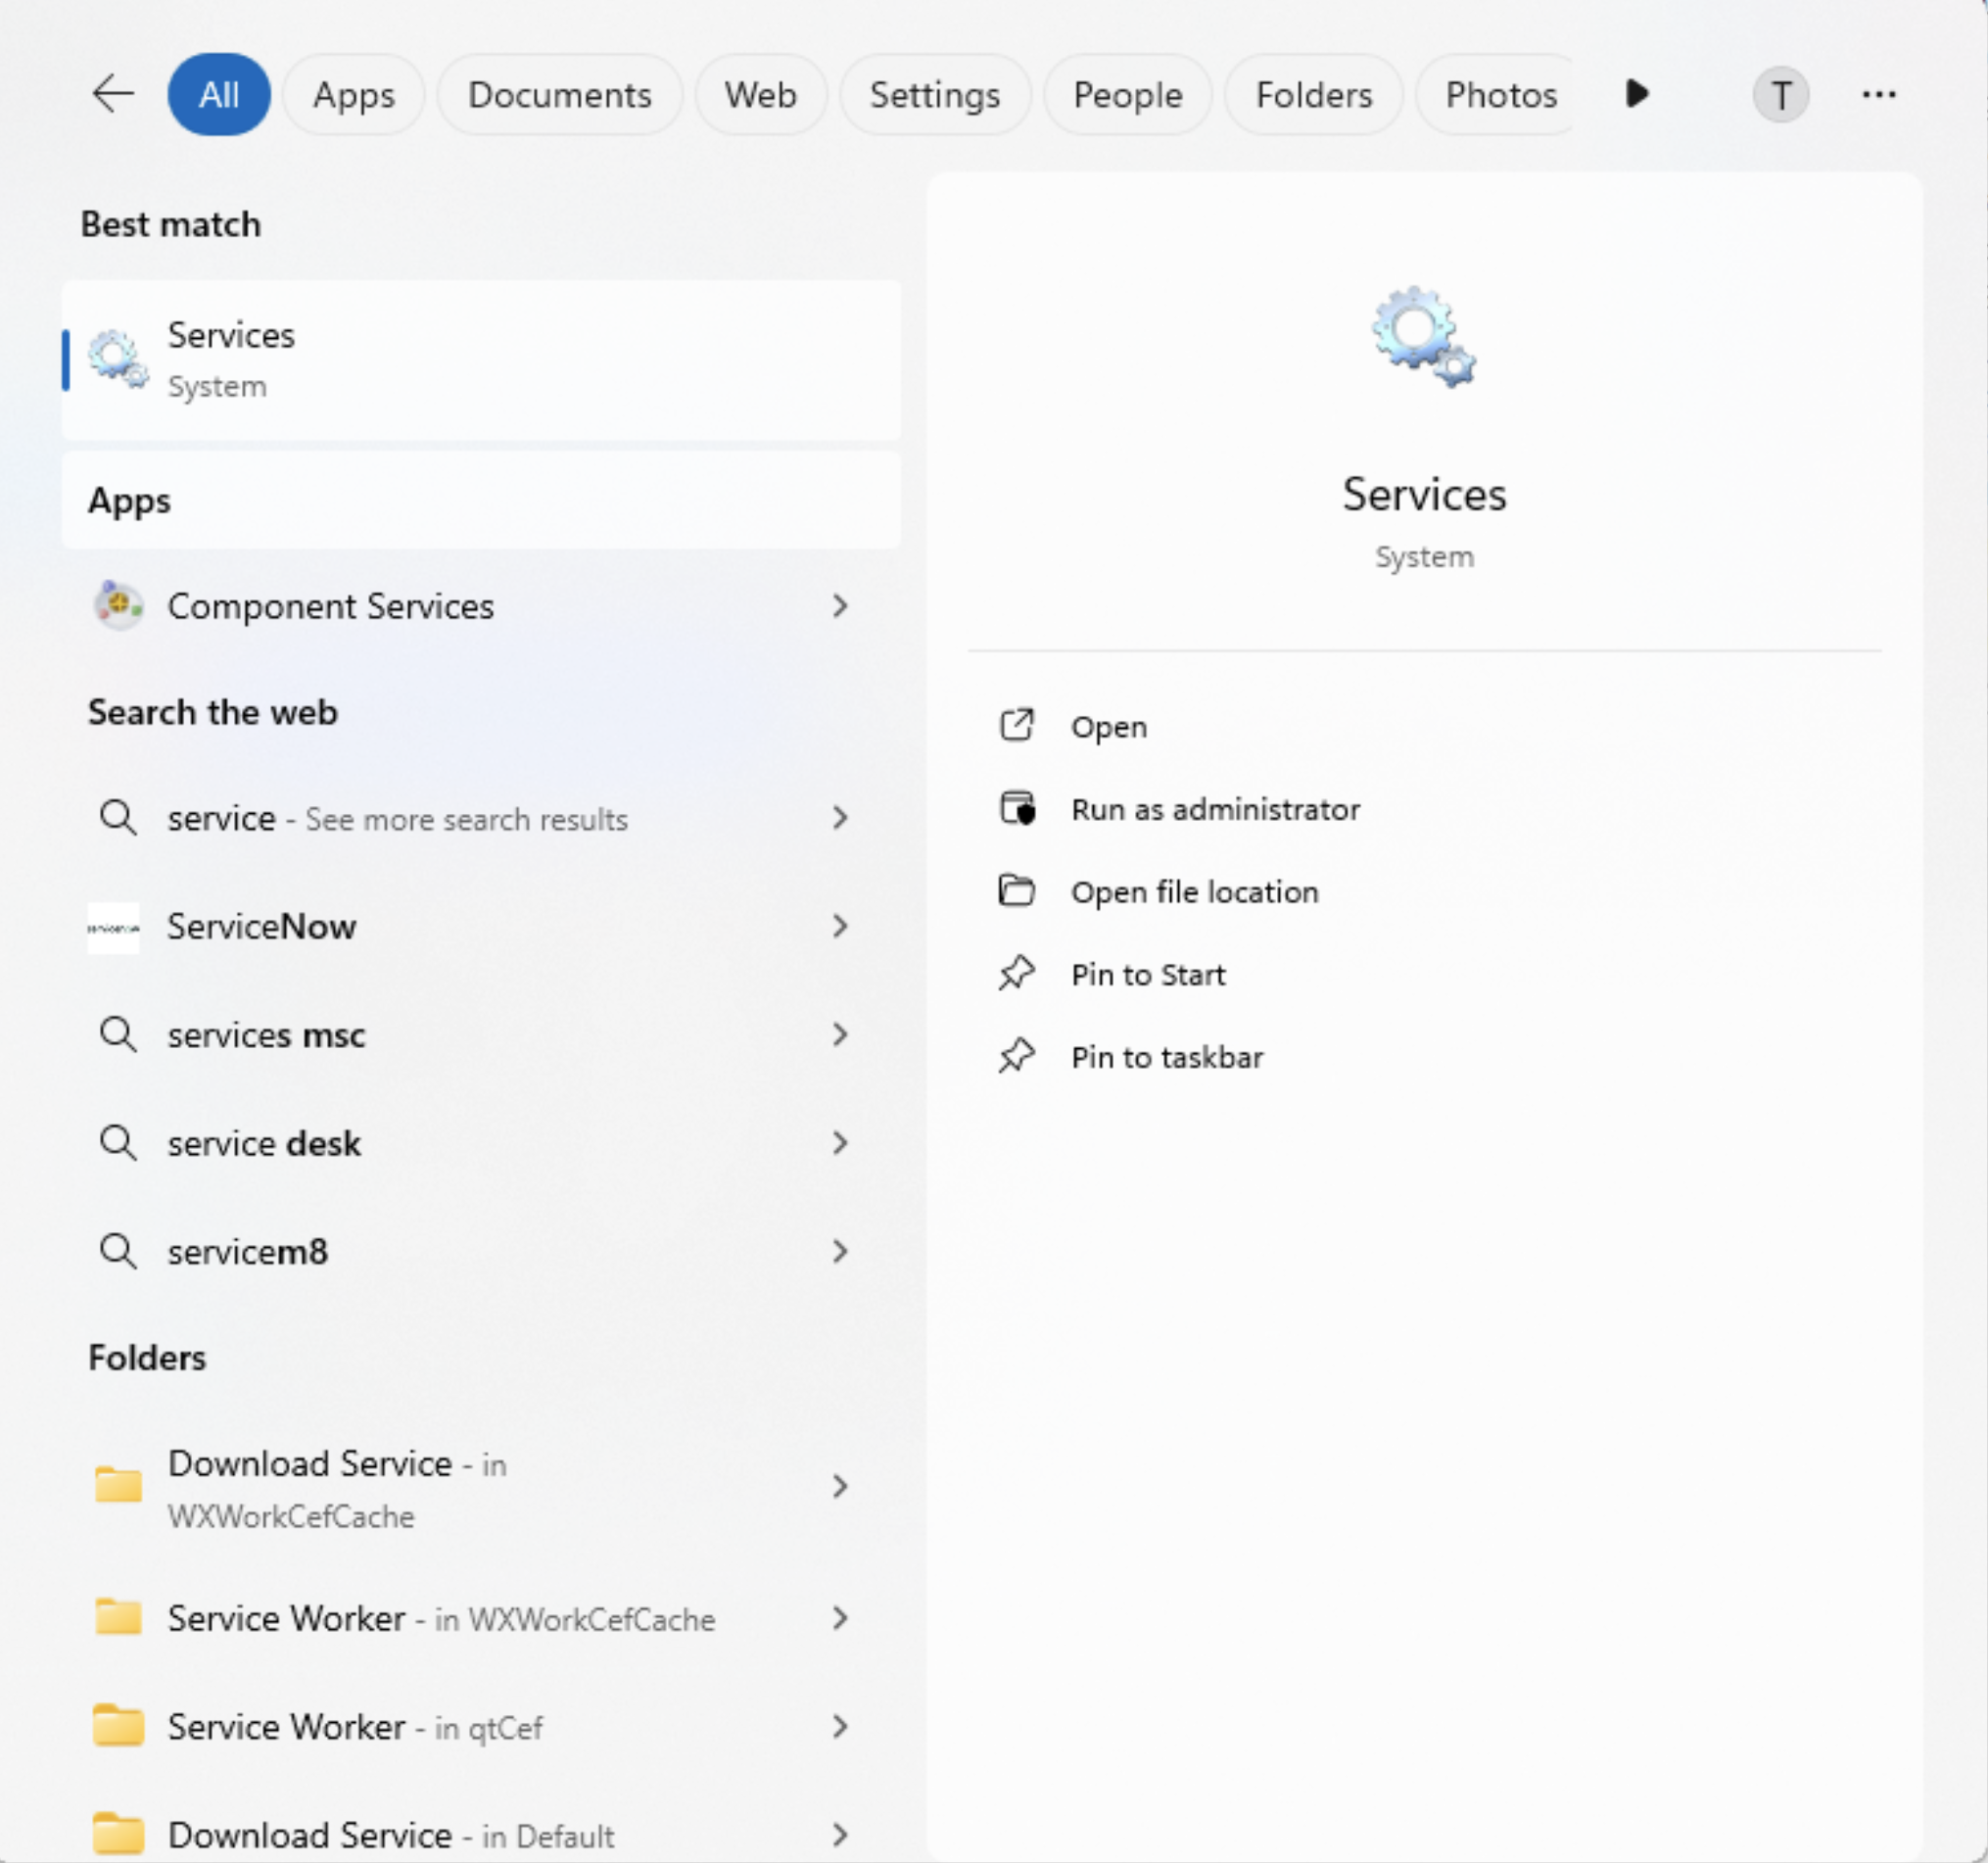The width and height of the screenshot is (1988, 1863).
Task: Click the Services gear icon in Best match
Action: [x=118, y=359]
